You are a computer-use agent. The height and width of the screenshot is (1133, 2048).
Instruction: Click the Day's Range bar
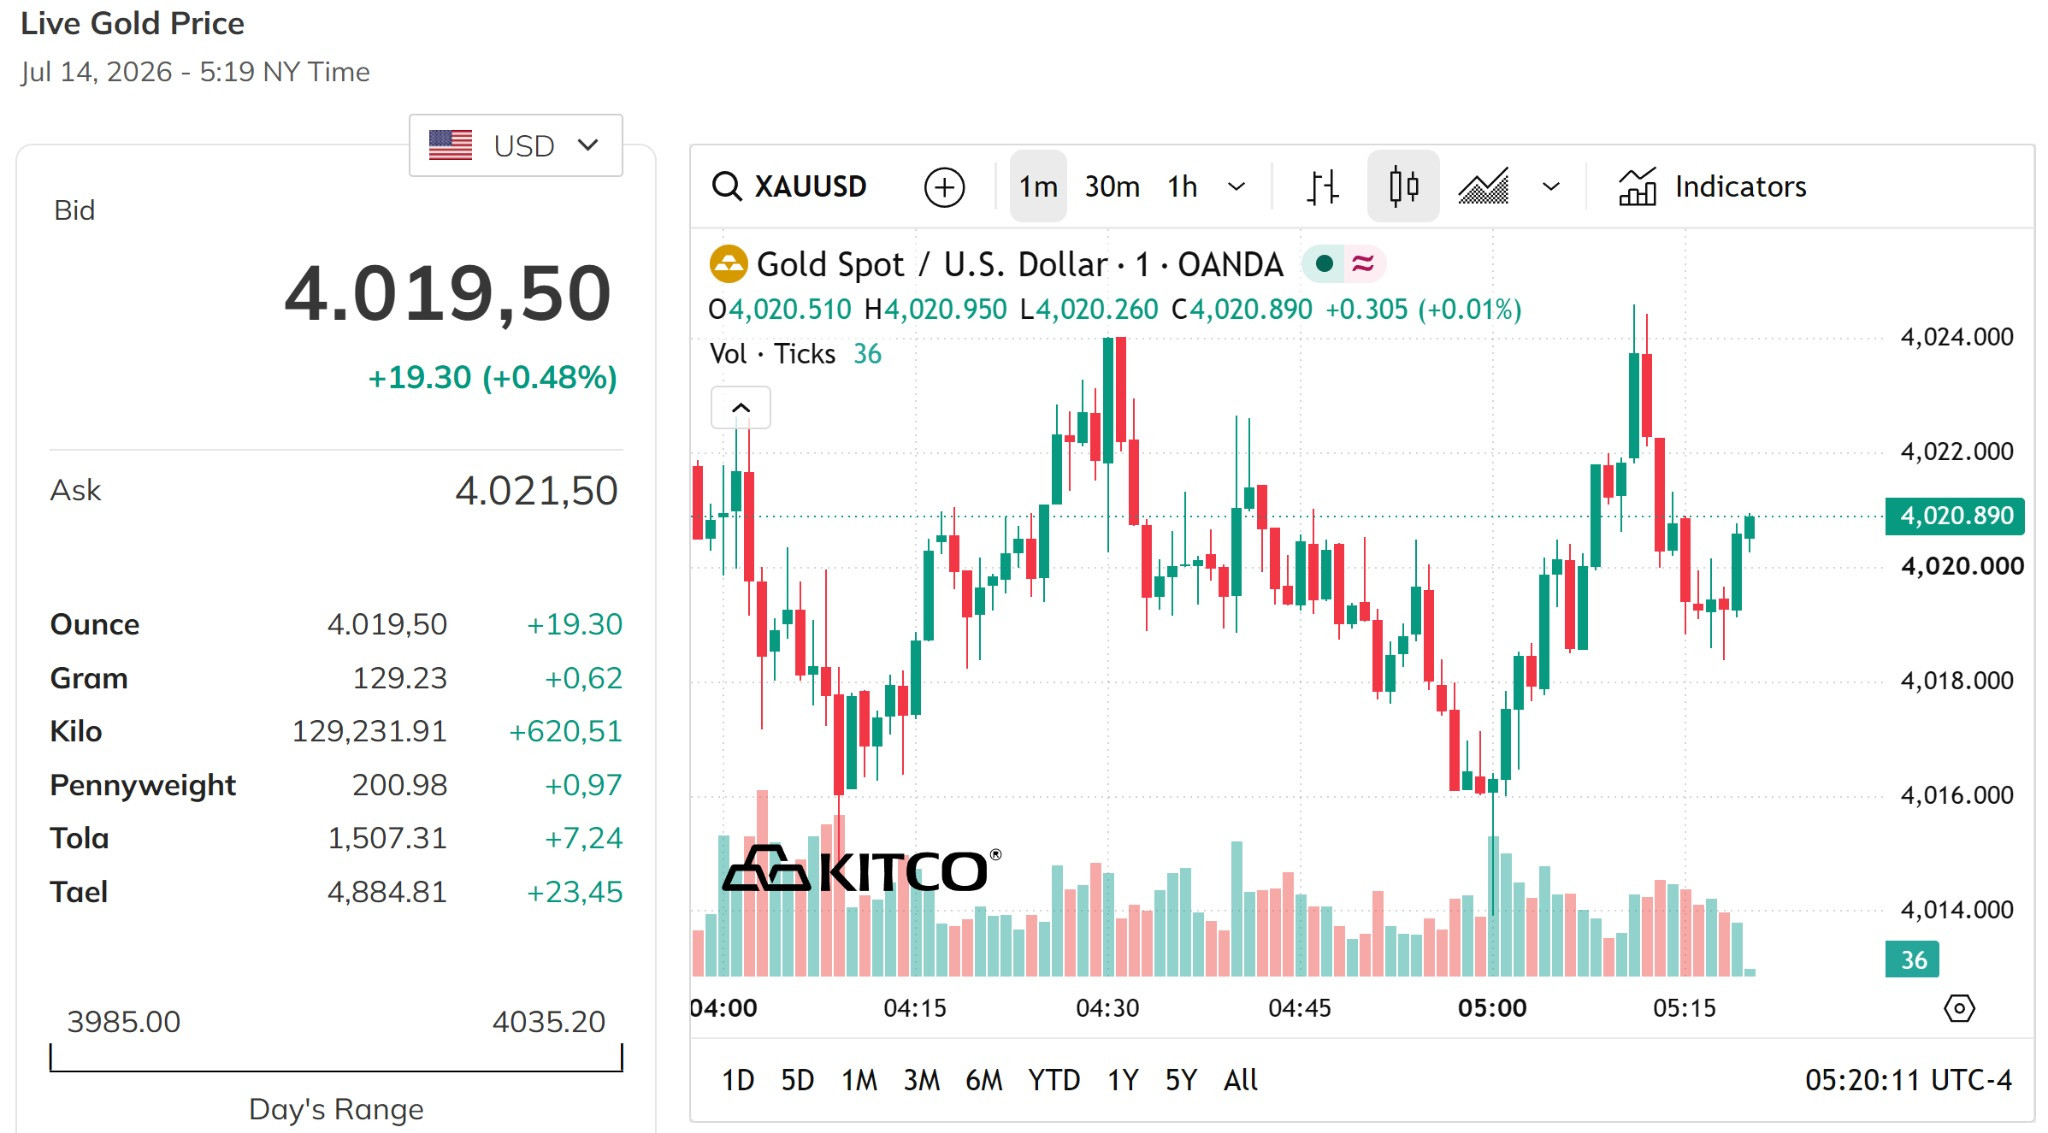point(336,1058)
